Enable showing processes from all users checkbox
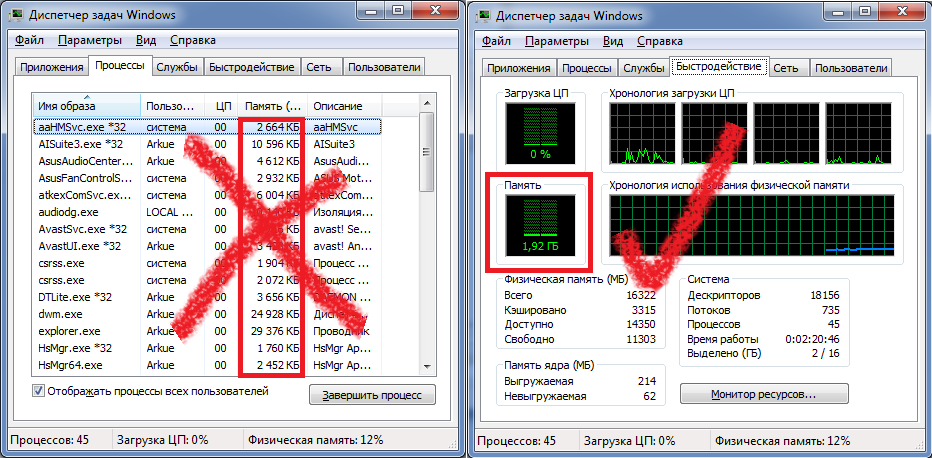Screen dimensions: 932x458 (39, 391)
